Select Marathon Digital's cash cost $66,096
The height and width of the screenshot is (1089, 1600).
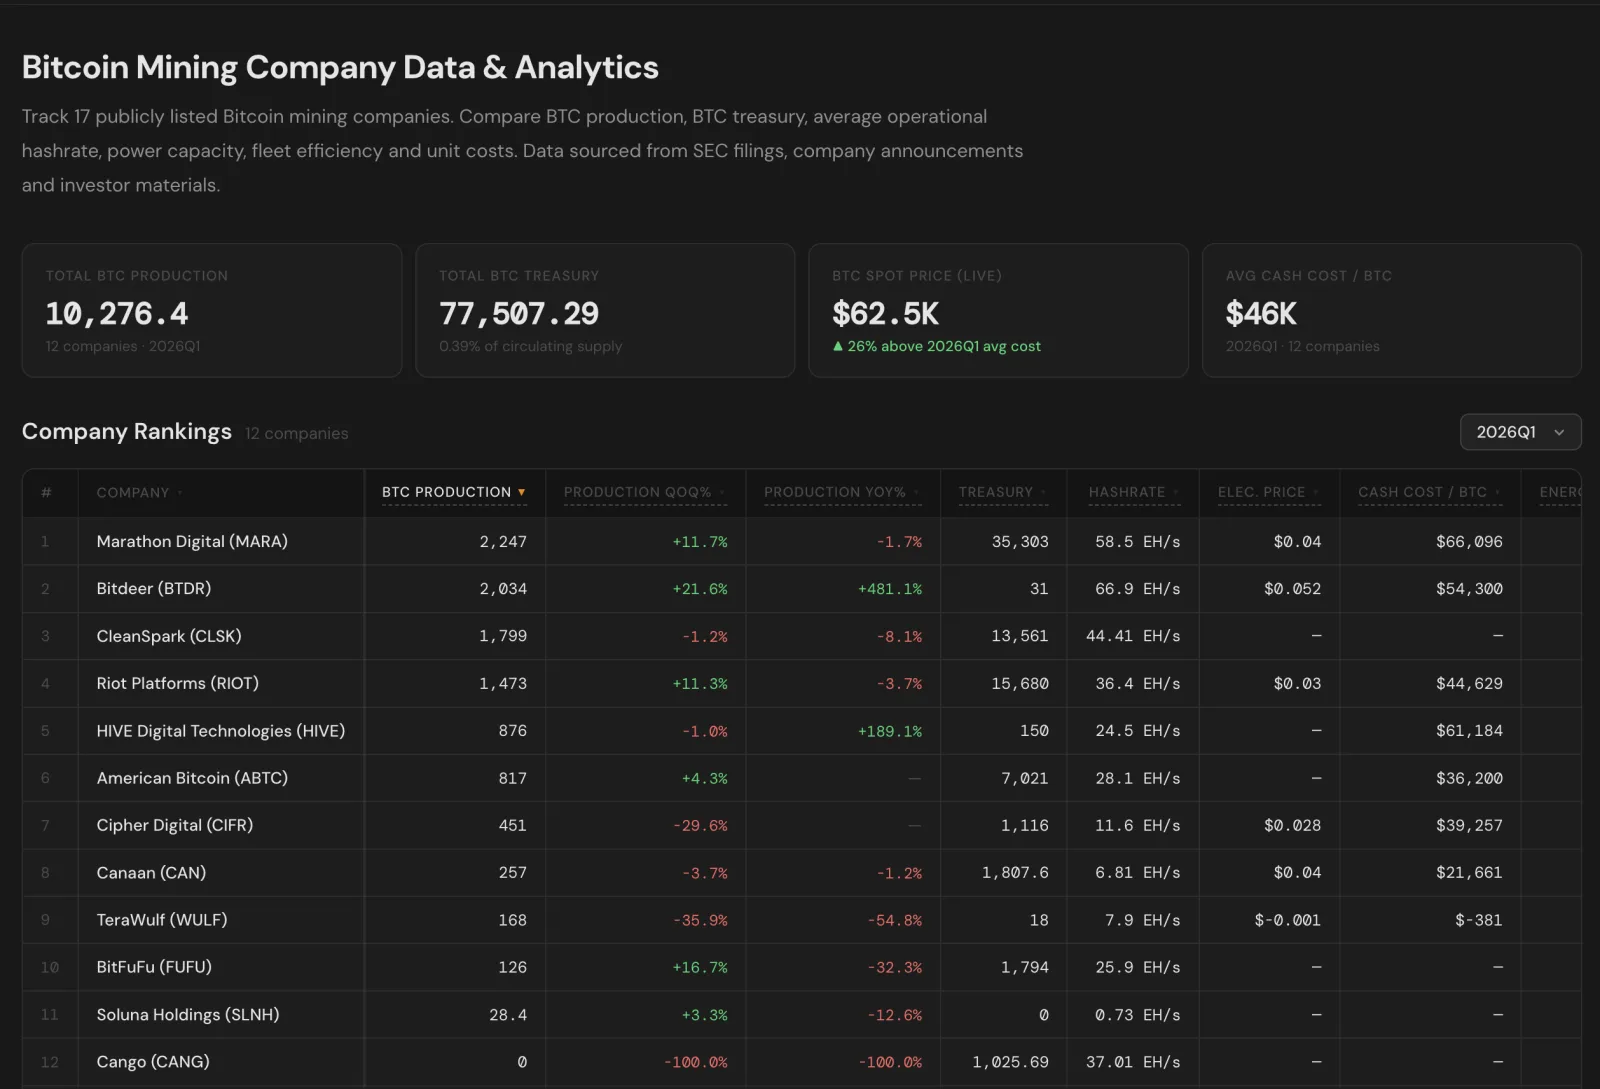[1469, 542]
